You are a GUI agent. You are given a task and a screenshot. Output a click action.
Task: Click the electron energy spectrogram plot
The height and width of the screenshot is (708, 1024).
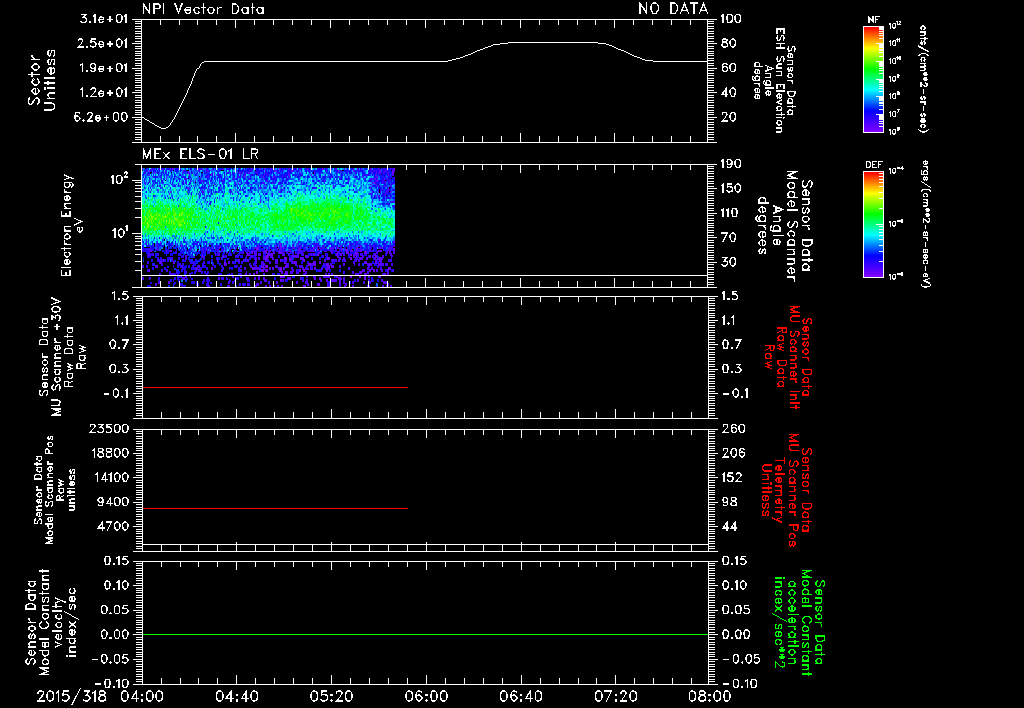(x=268, y=227)
